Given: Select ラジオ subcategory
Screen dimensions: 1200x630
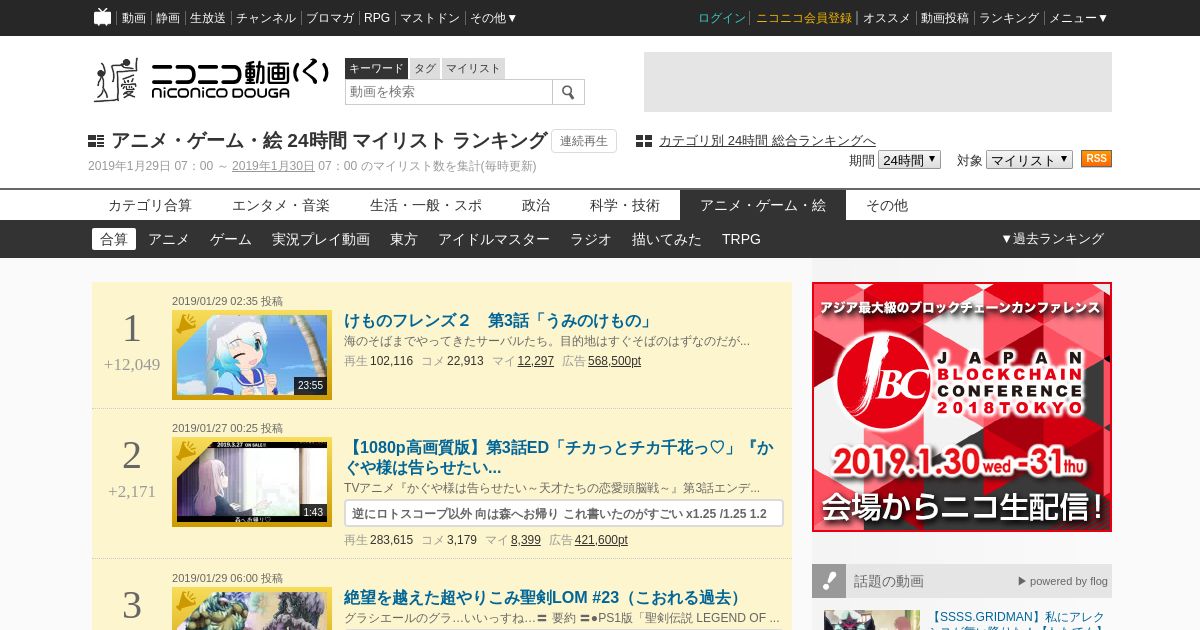Looking at the screenshot, I should tap(591, 239).
